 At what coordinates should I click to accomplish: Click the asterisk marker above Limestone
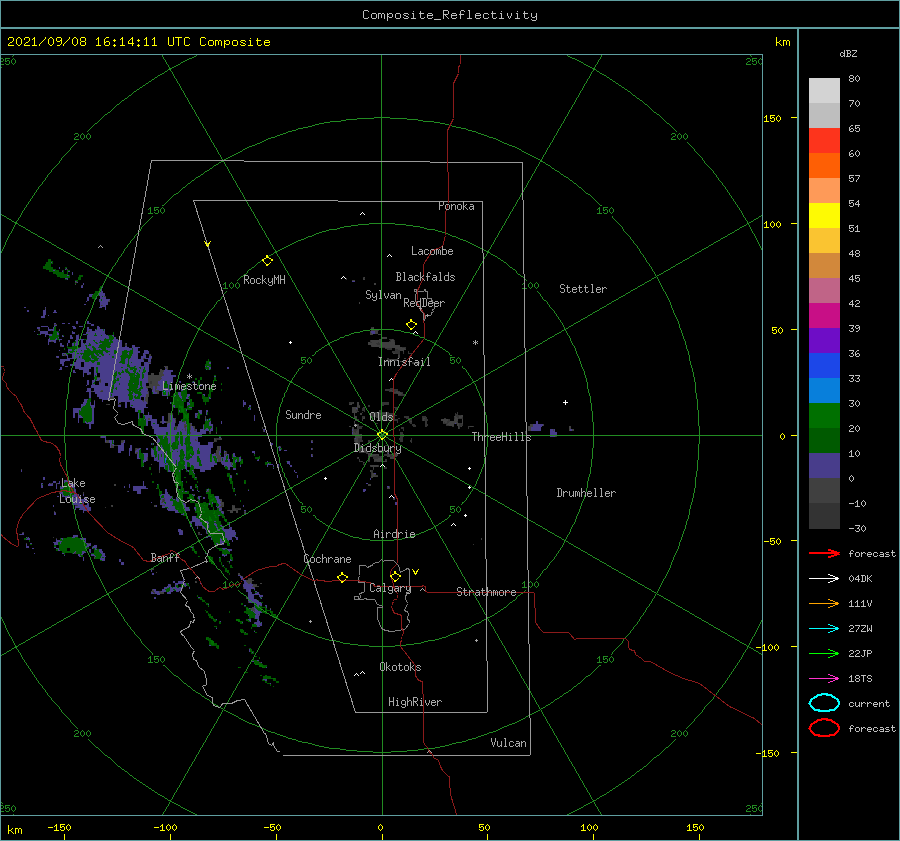[x=189, y=377]
